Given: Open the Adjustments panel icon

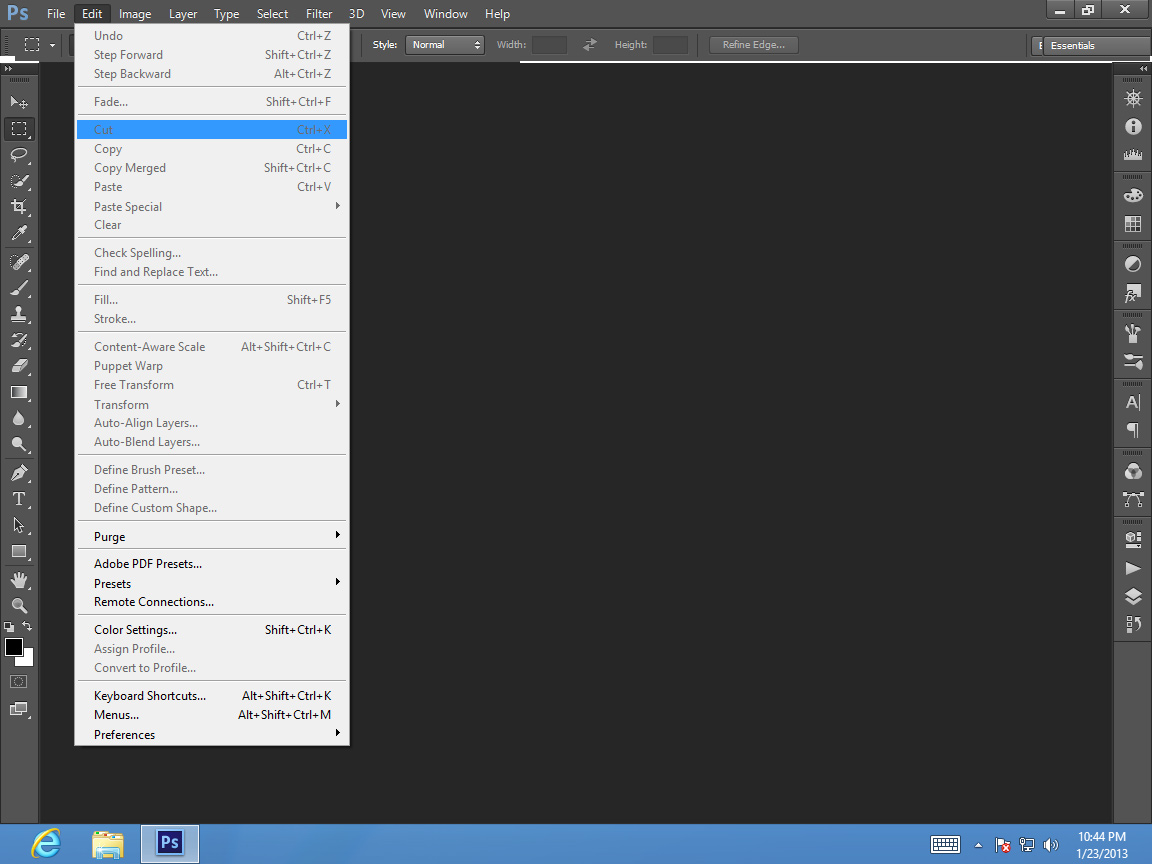Looking at the screenshot, I should pyautogui.click(x=1133, y=264).
